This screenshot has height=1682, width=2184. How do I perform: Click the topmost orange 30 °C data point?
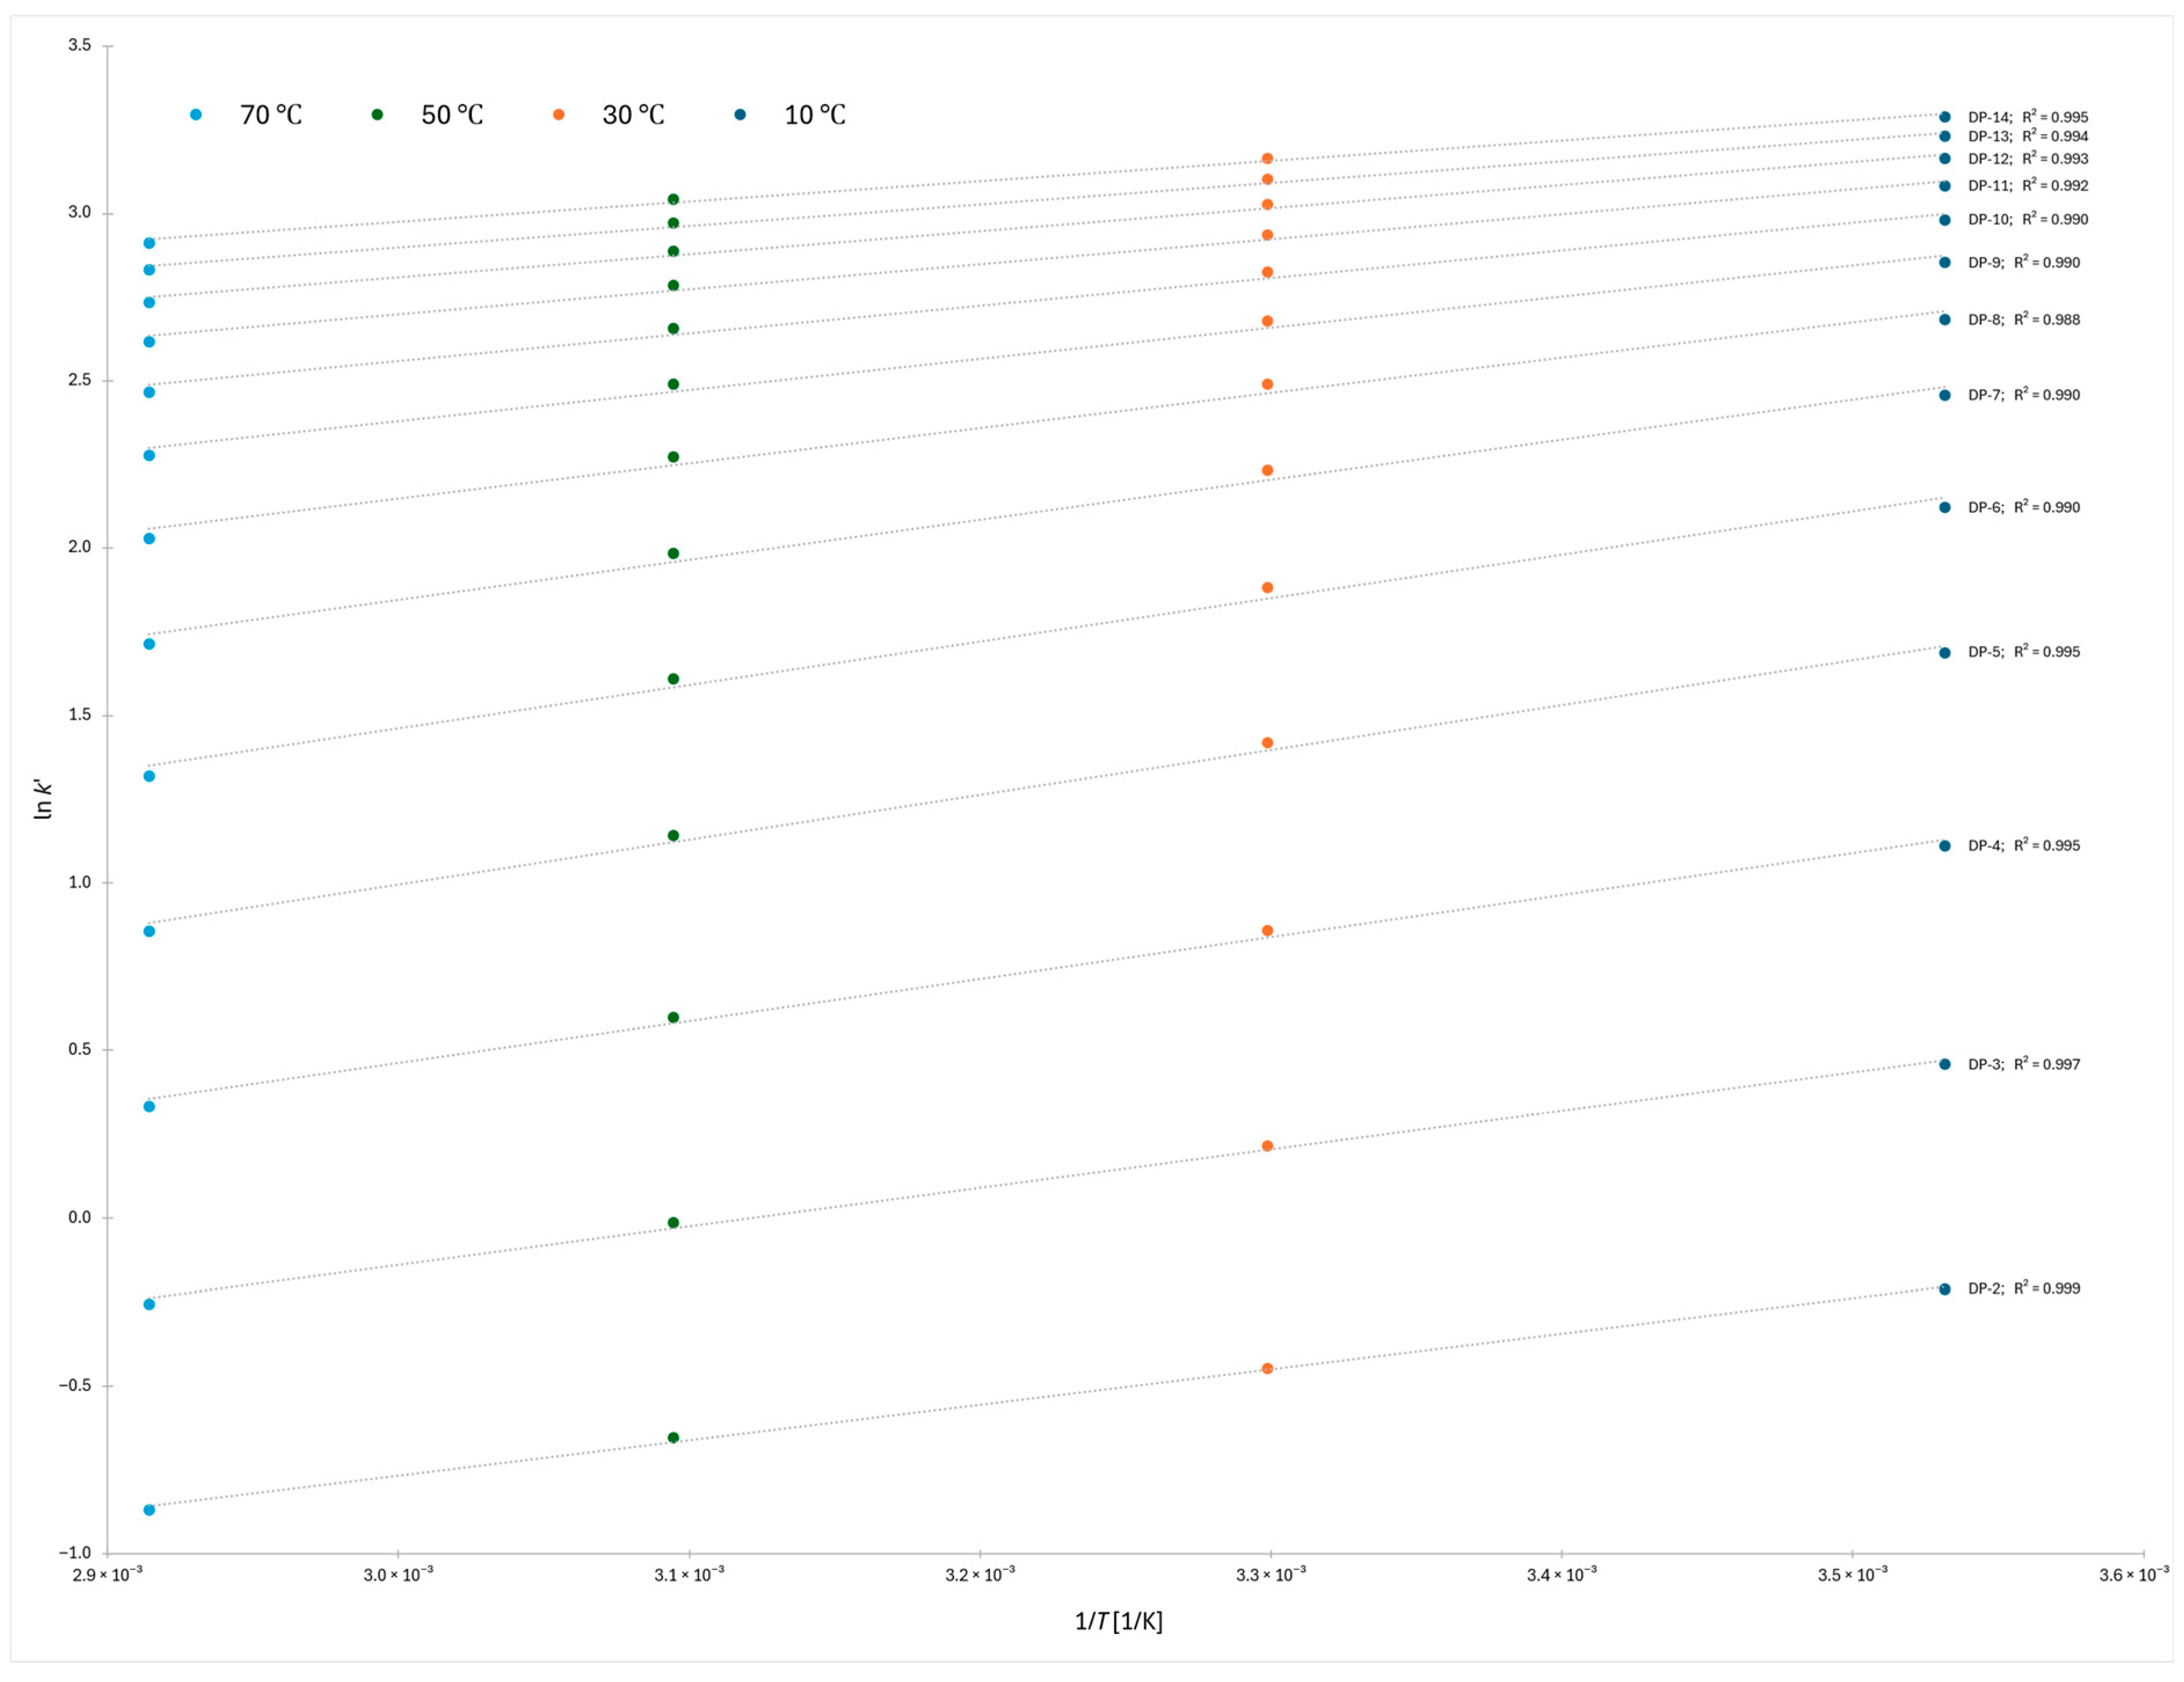(1267, 159)
